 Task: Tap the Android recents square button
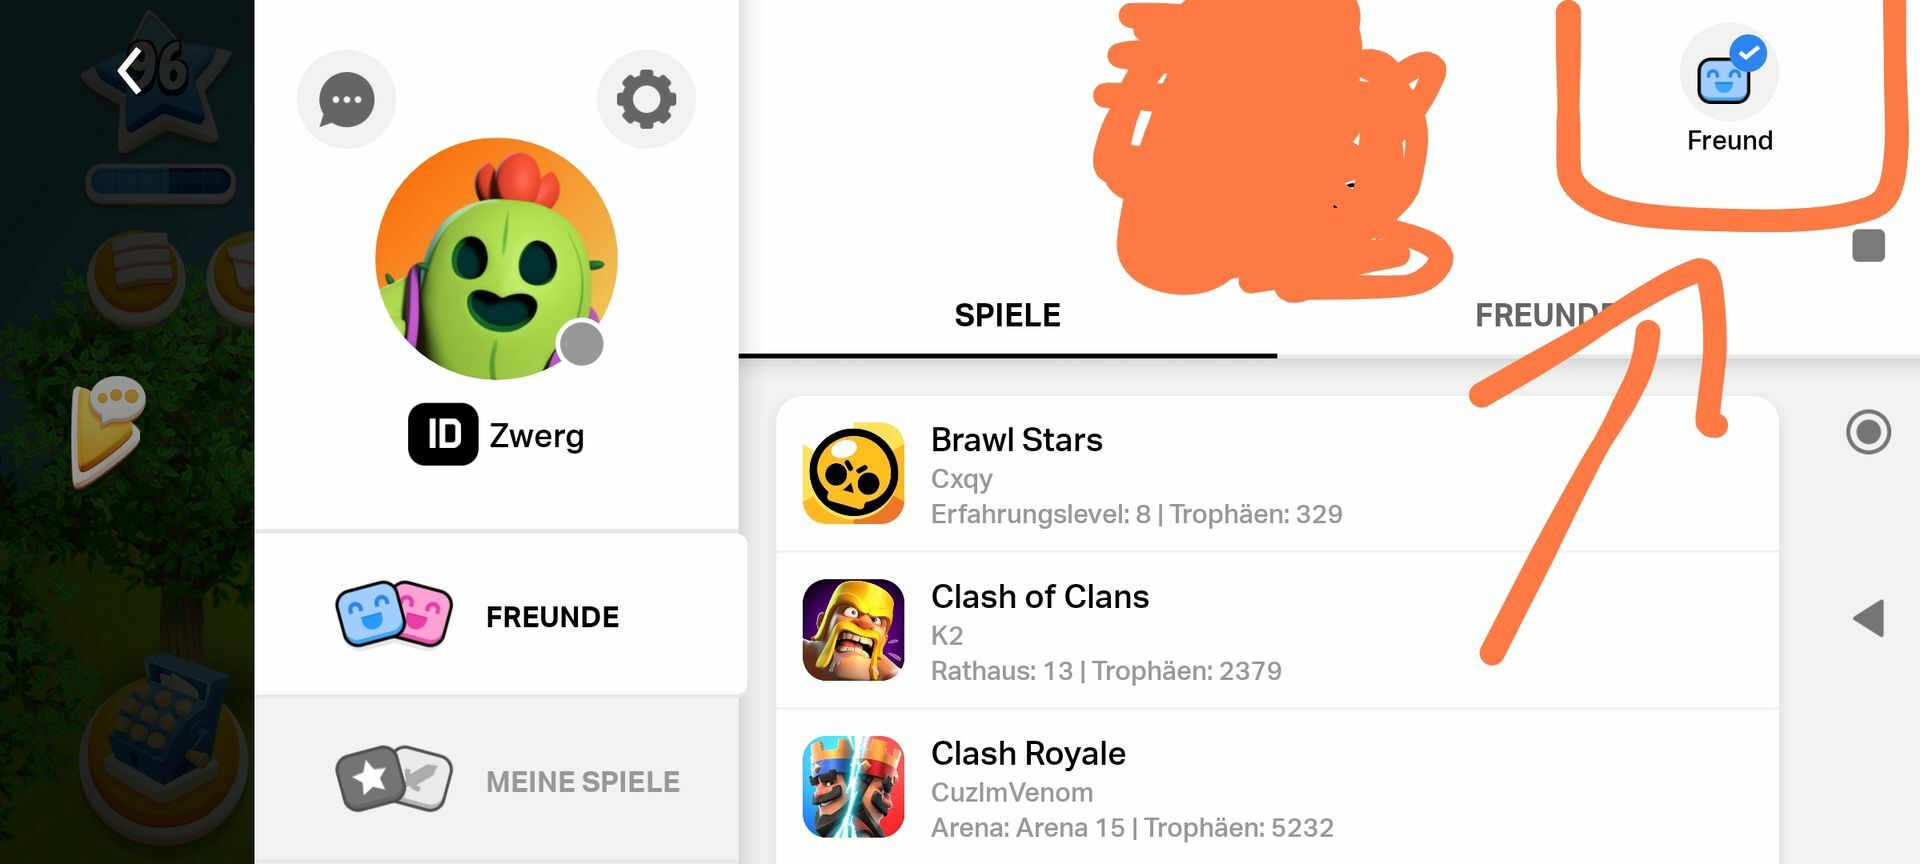(x=1868, y=245)
